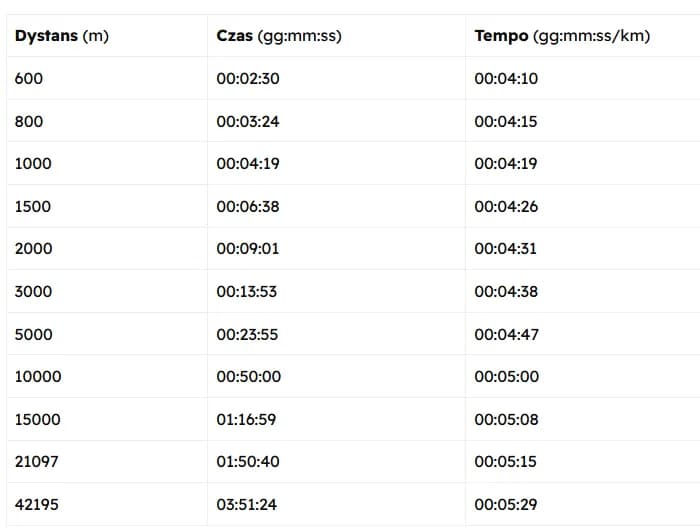The image size is (700, 531).
Task: Select the 800 distance cell
Action: 29,121
